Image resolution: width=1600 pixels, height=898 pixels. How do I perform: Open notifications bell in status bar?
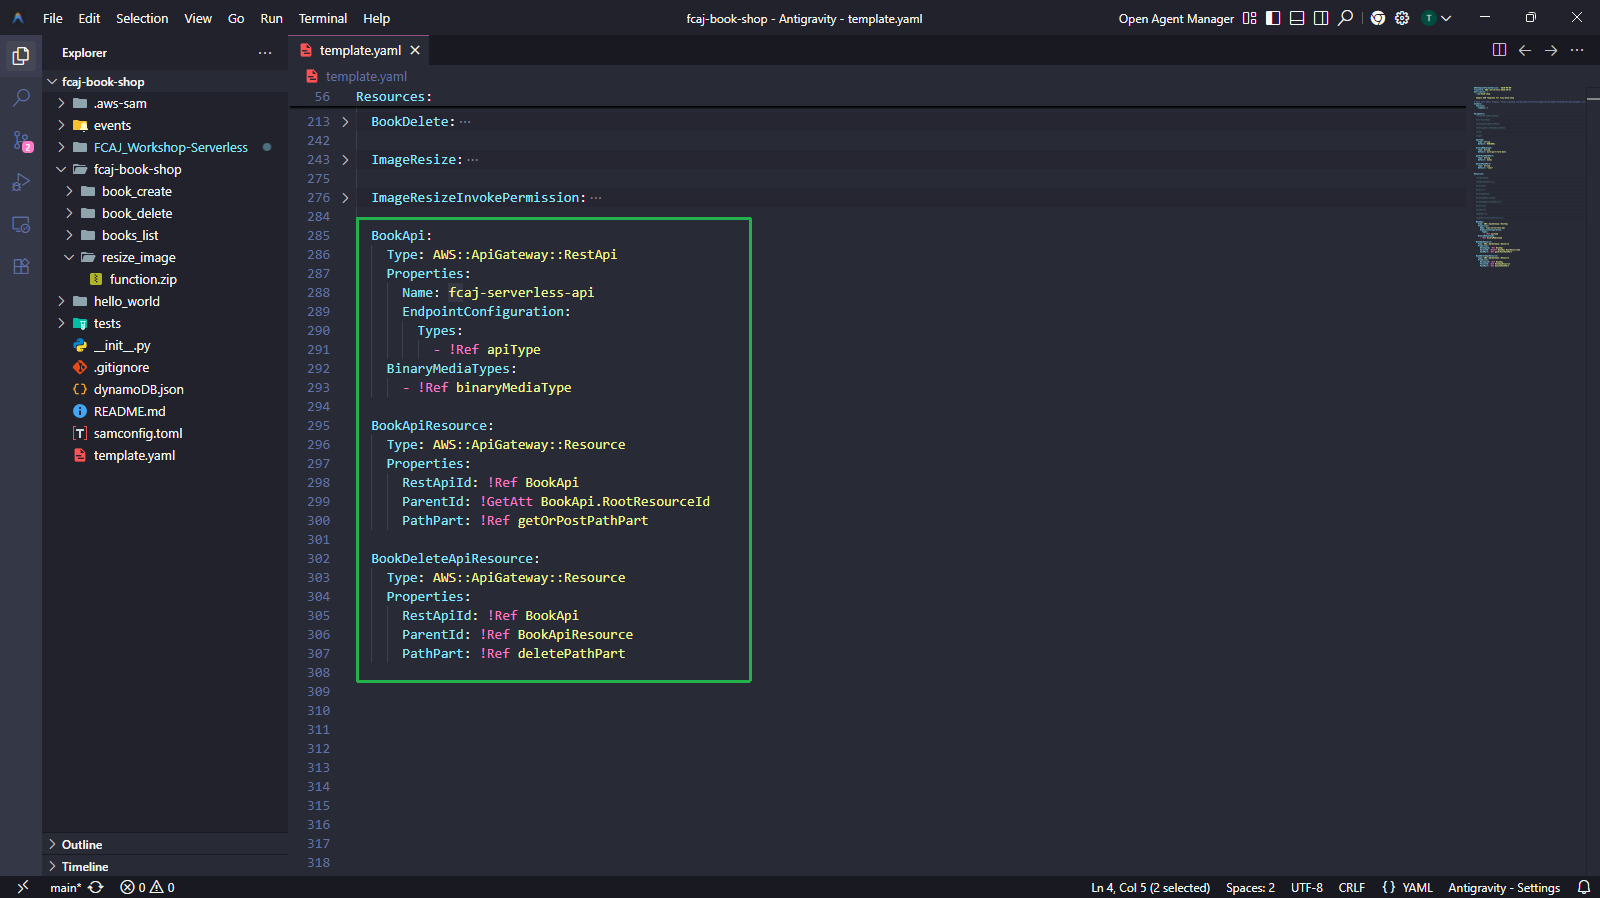1584,888
